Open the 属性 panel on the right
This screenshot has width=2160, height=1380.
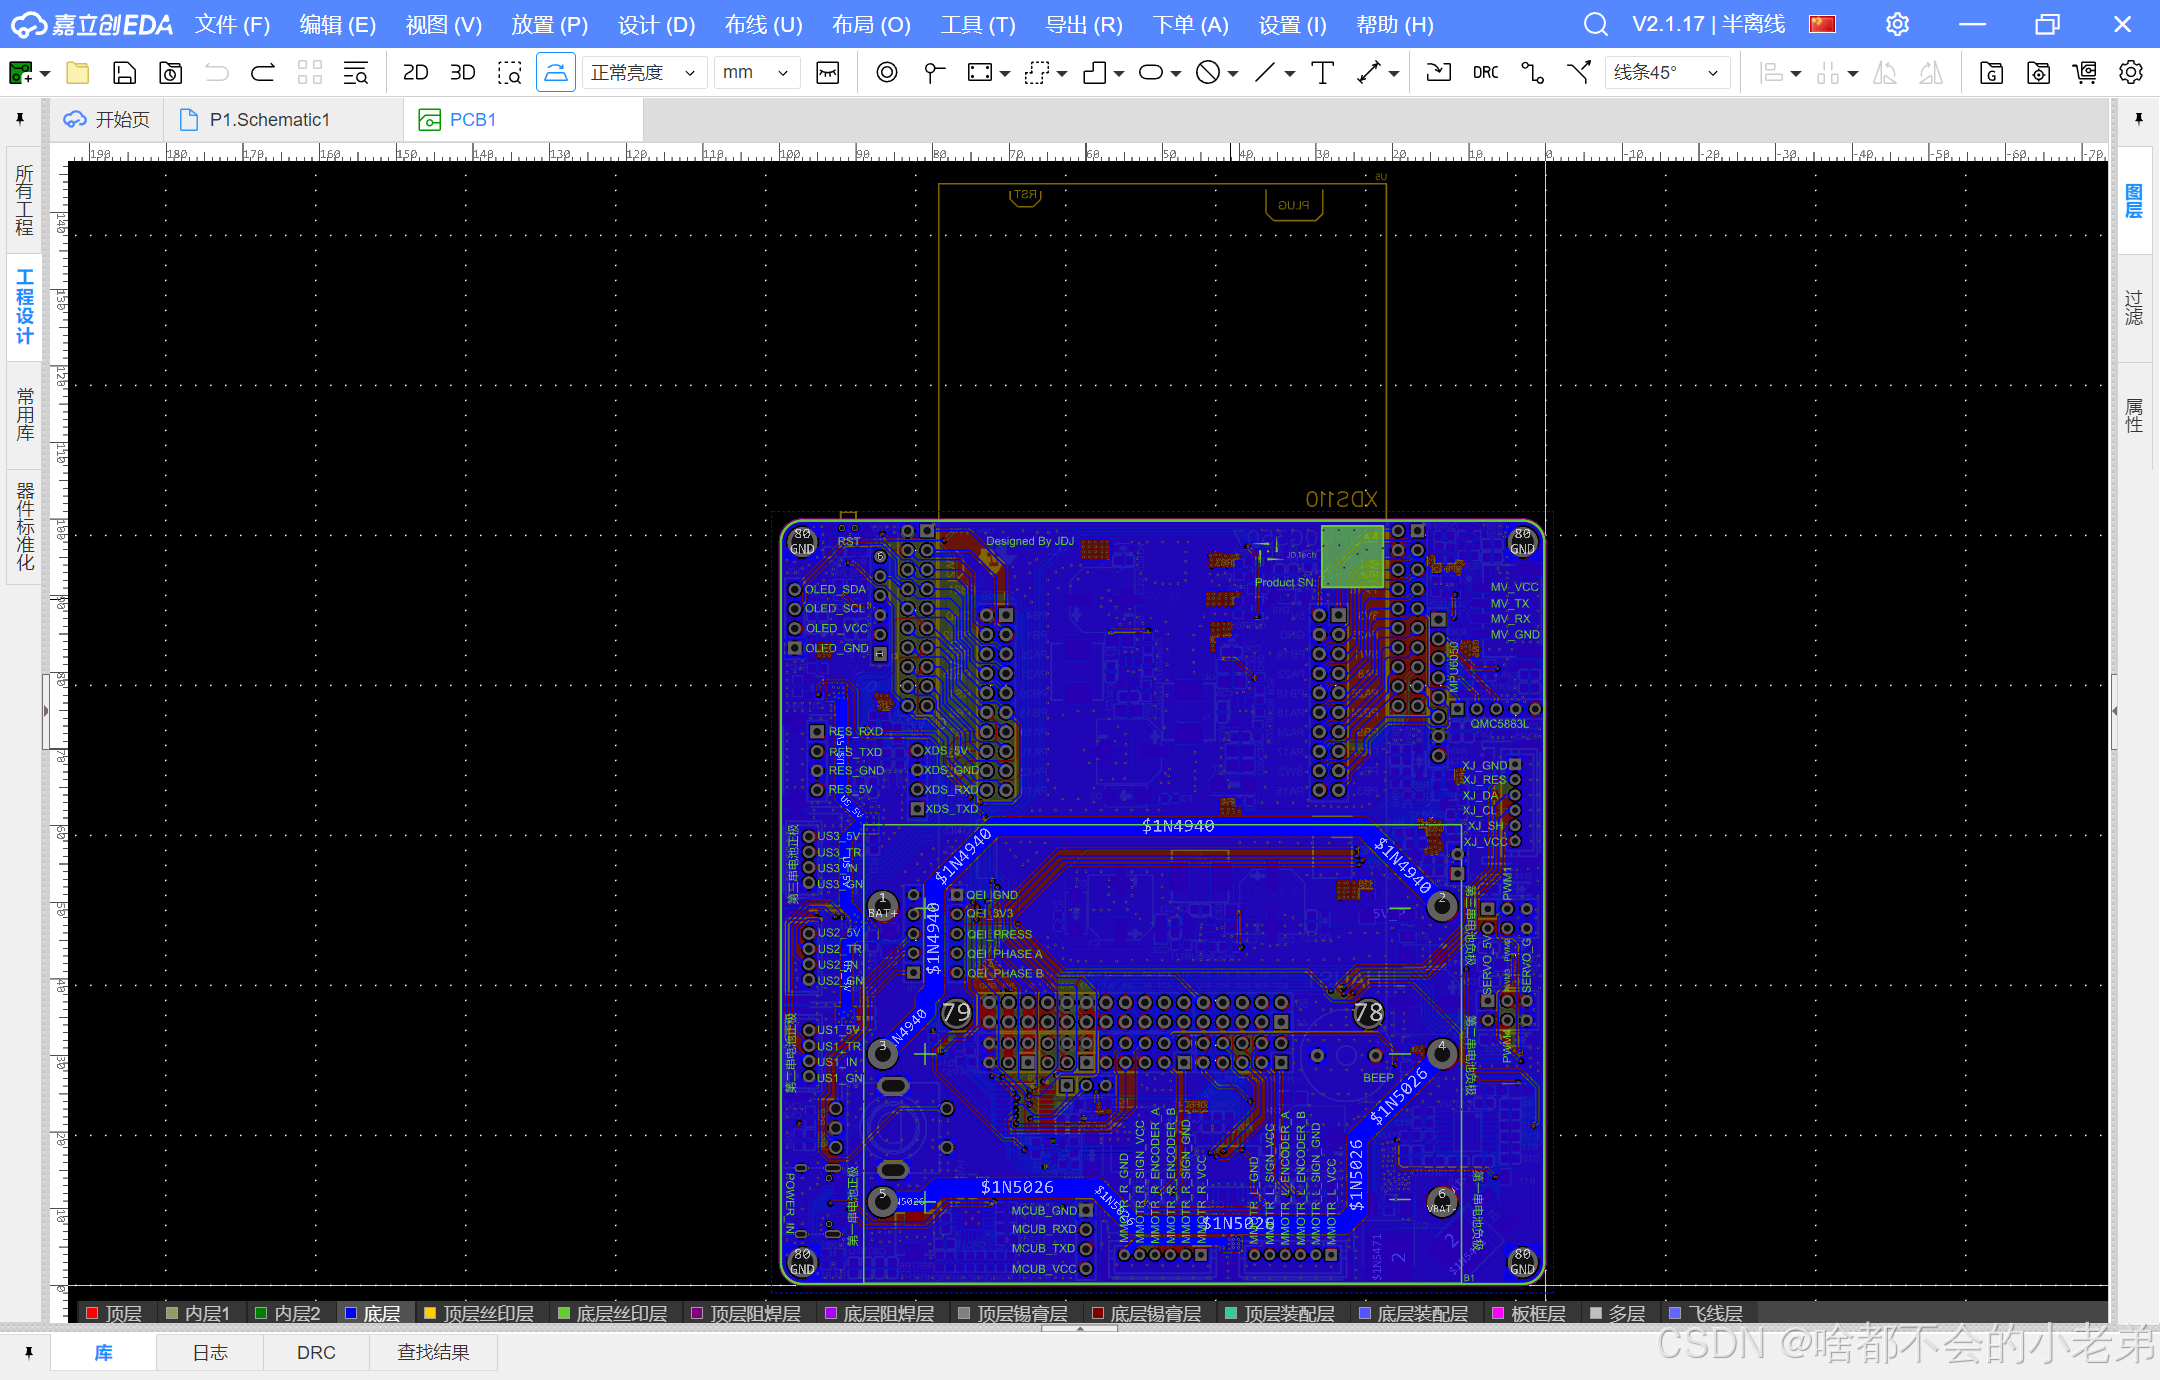point(2134,415)
